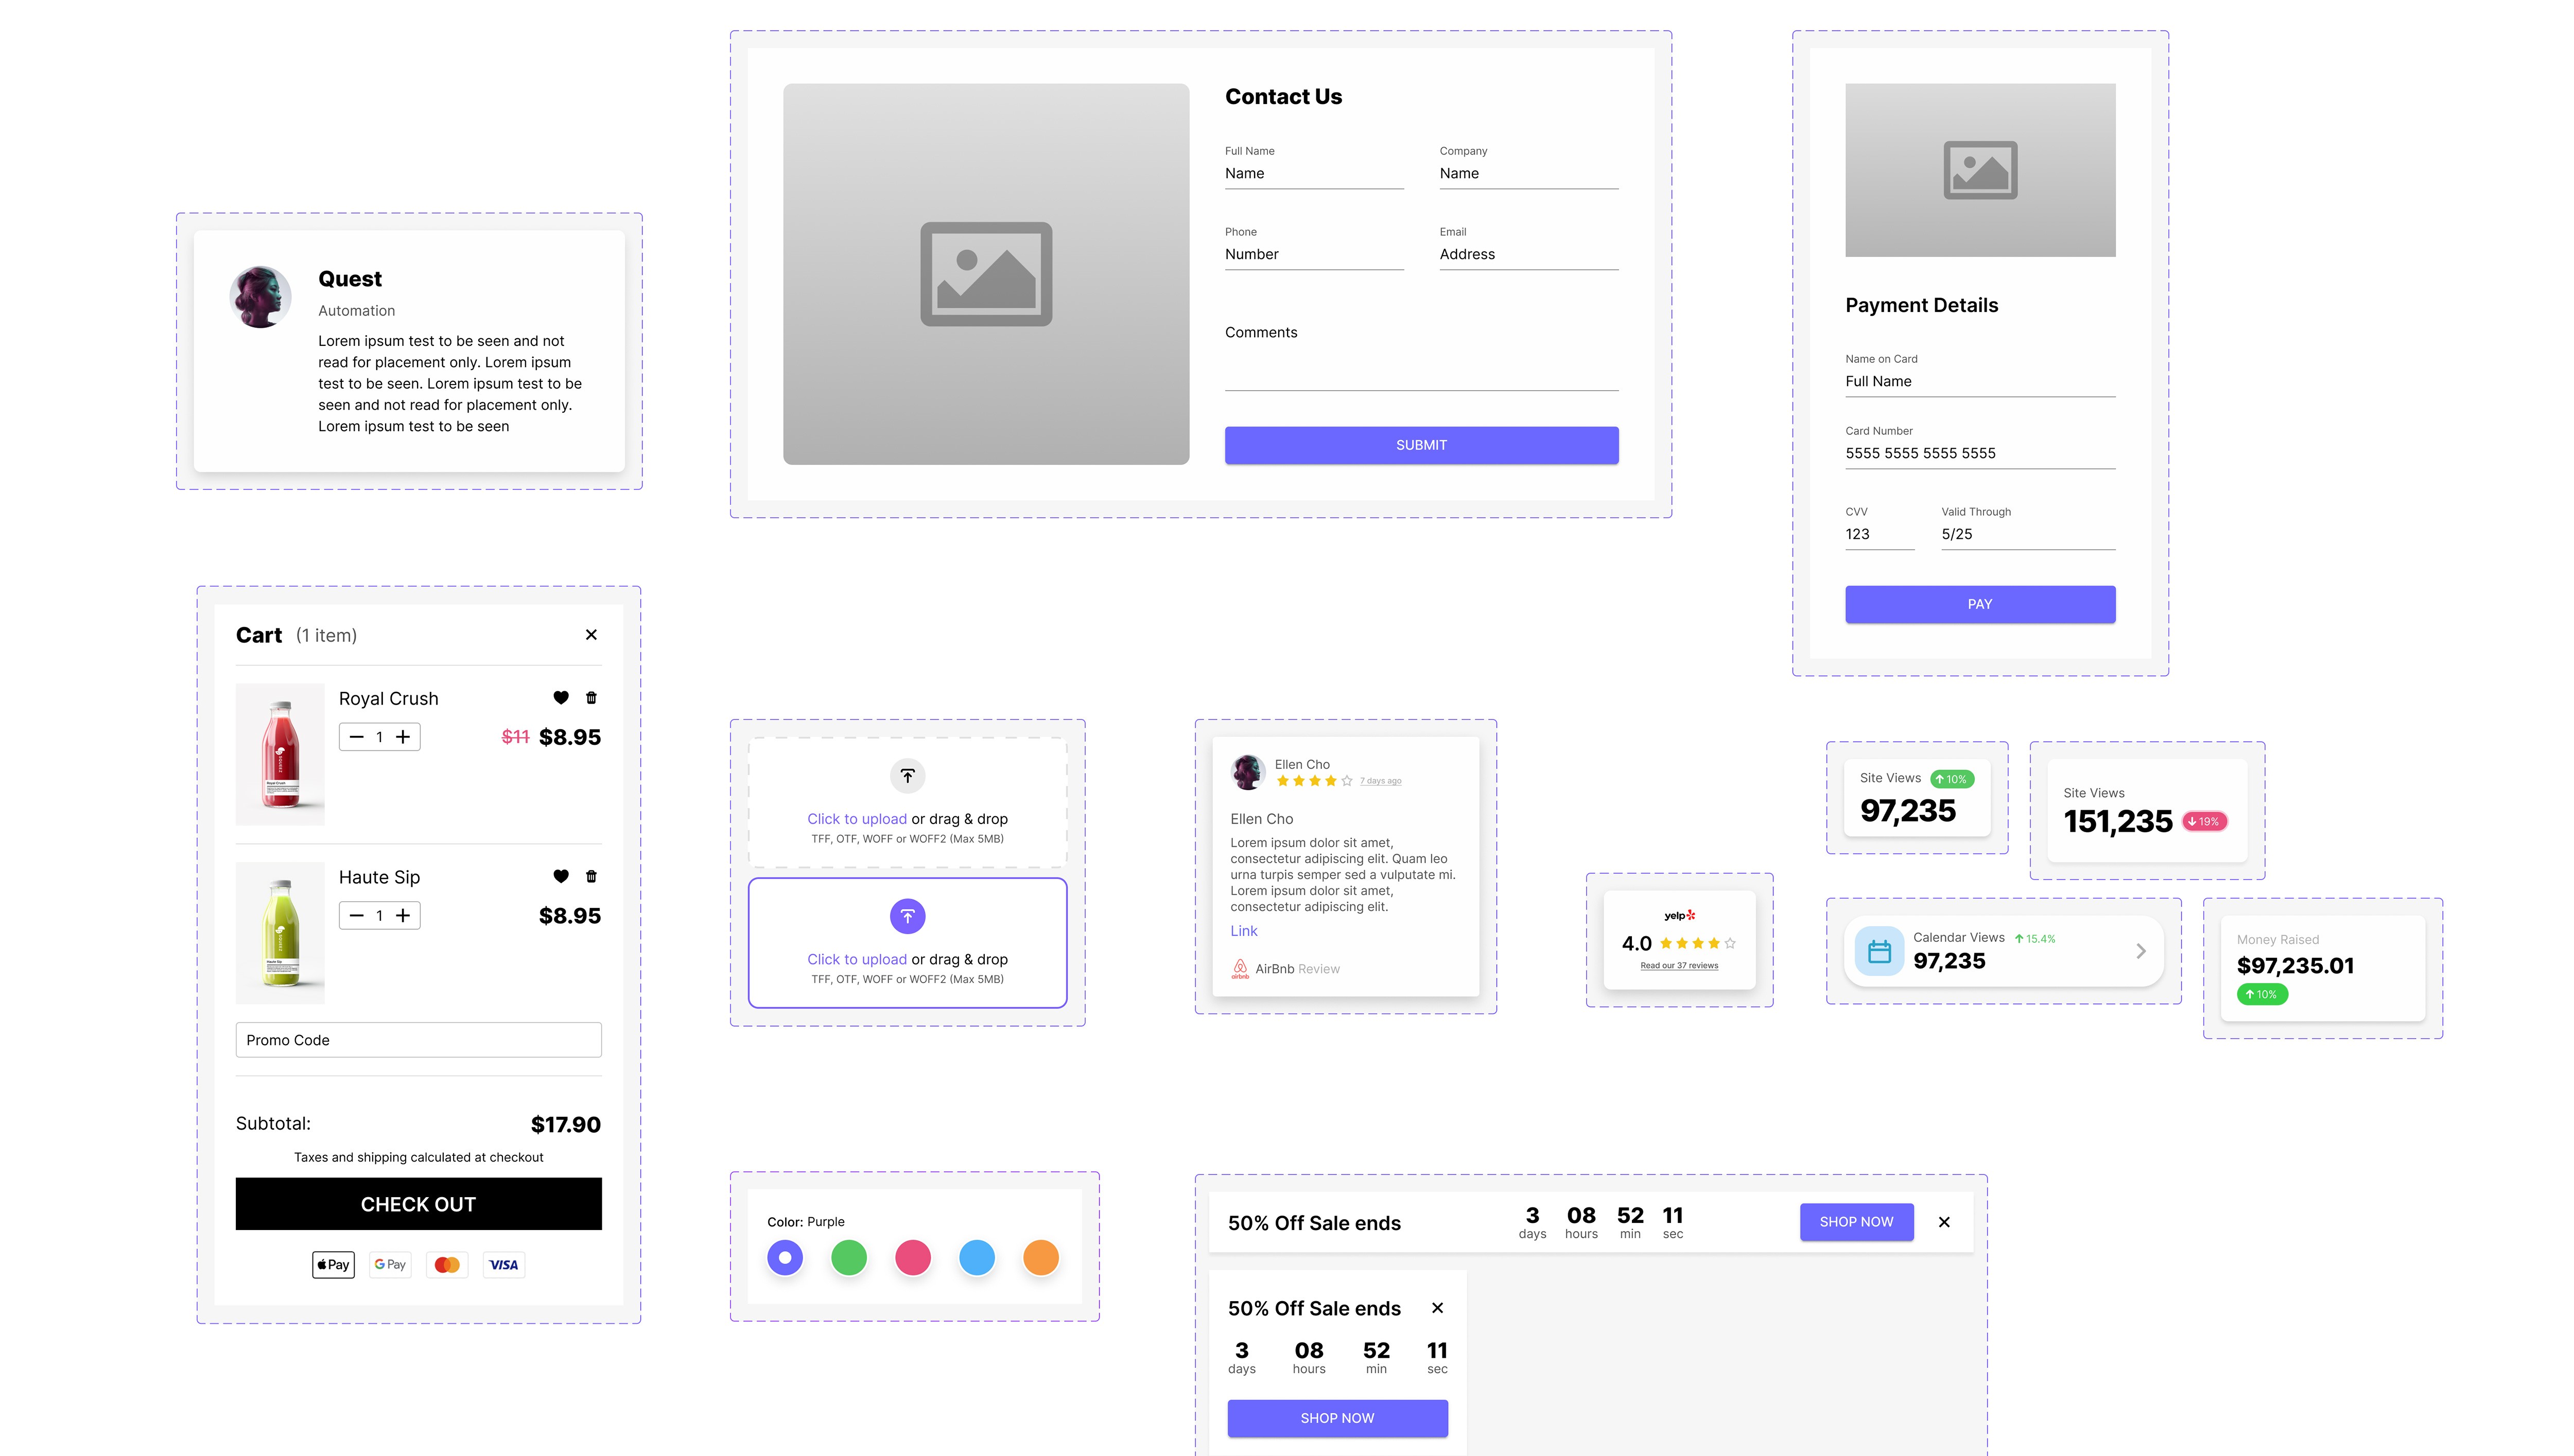Pick the orange color option
The height and width of the screenshot is (1456, 2574).
click(x=1041, y=1257)
